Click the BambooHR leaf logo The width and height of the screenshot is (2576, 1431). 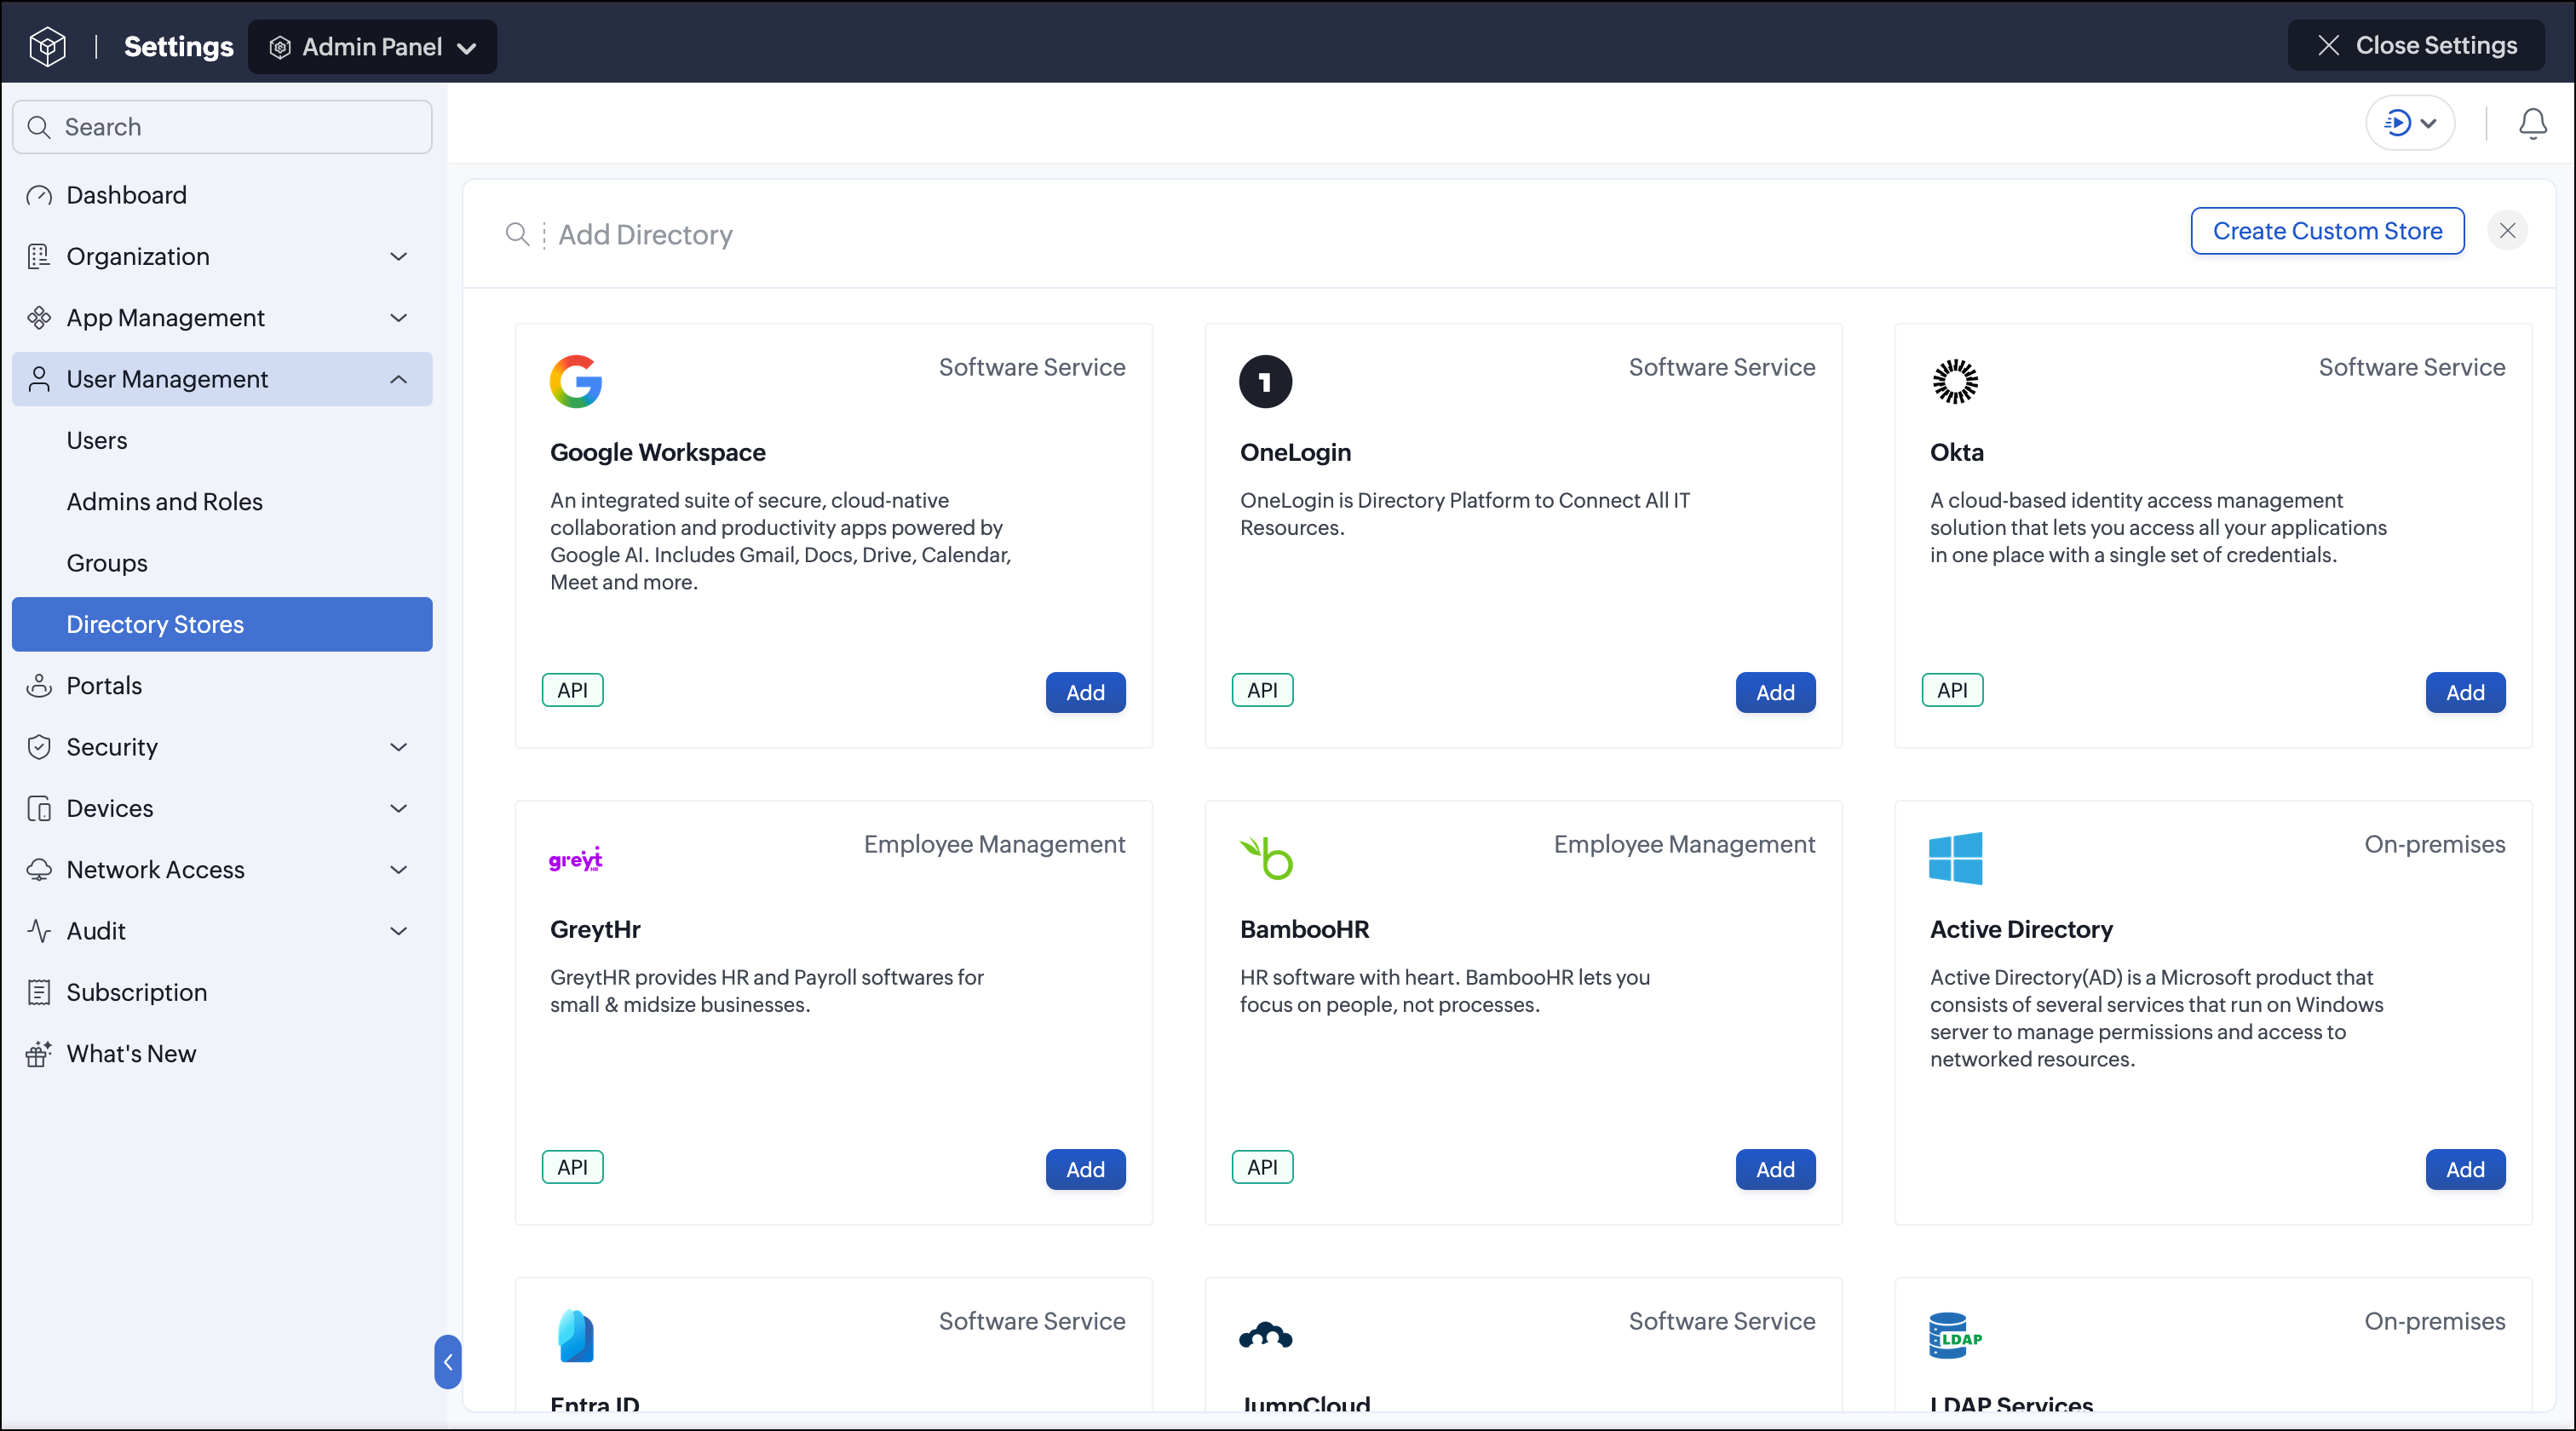(x=1266, y=858)
